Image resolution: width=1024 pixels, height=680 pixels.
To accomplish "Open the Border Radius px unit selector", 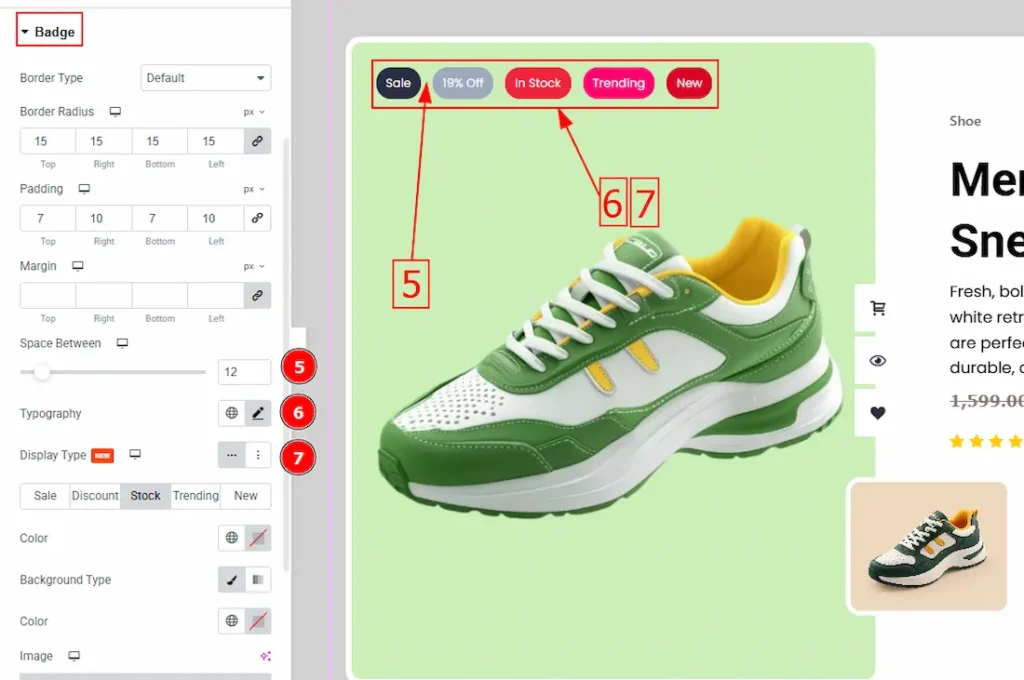I will 254,112.
